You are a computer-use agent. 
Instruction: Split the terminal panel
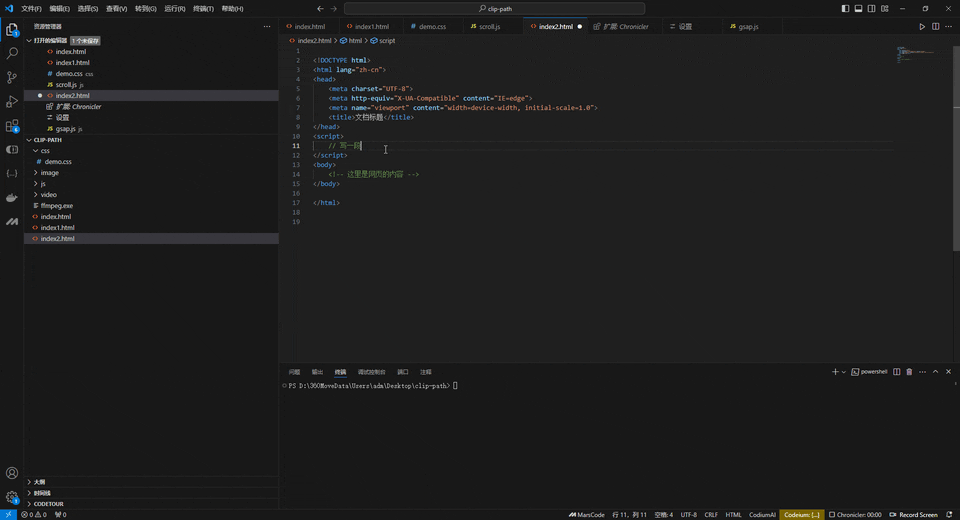tap(896, 372)
